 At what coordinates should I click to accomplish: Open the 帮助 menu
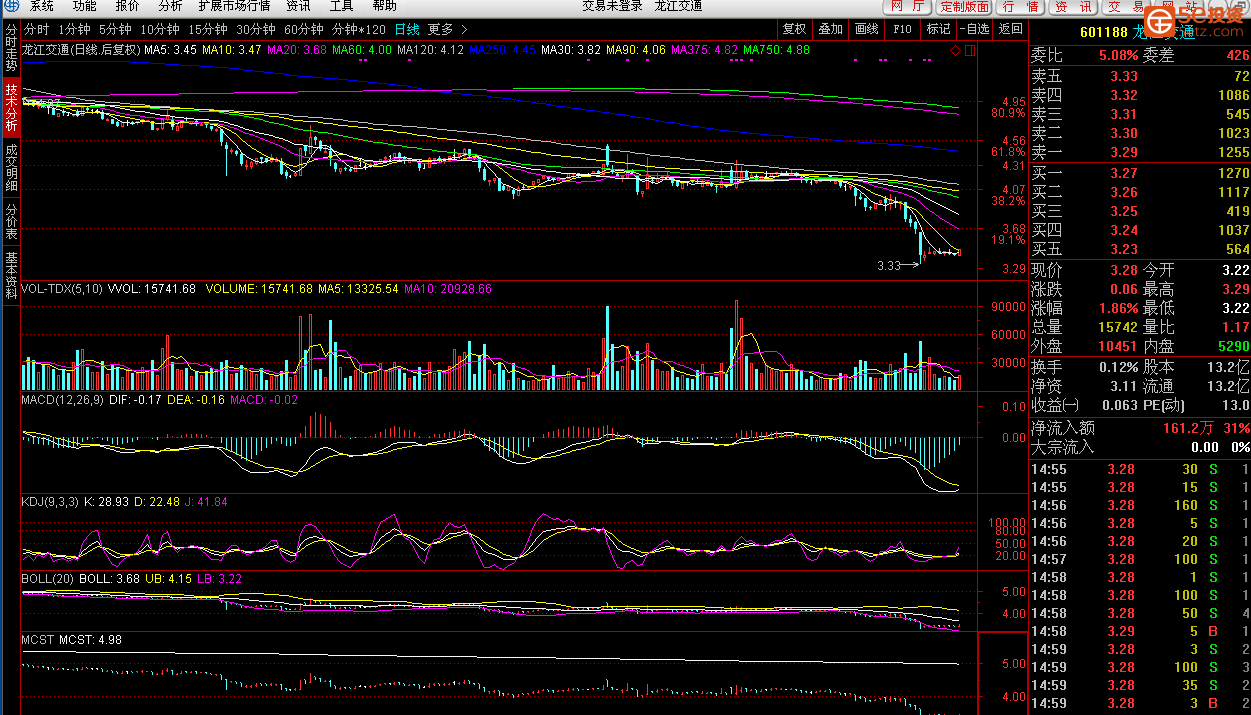point(384,6)
